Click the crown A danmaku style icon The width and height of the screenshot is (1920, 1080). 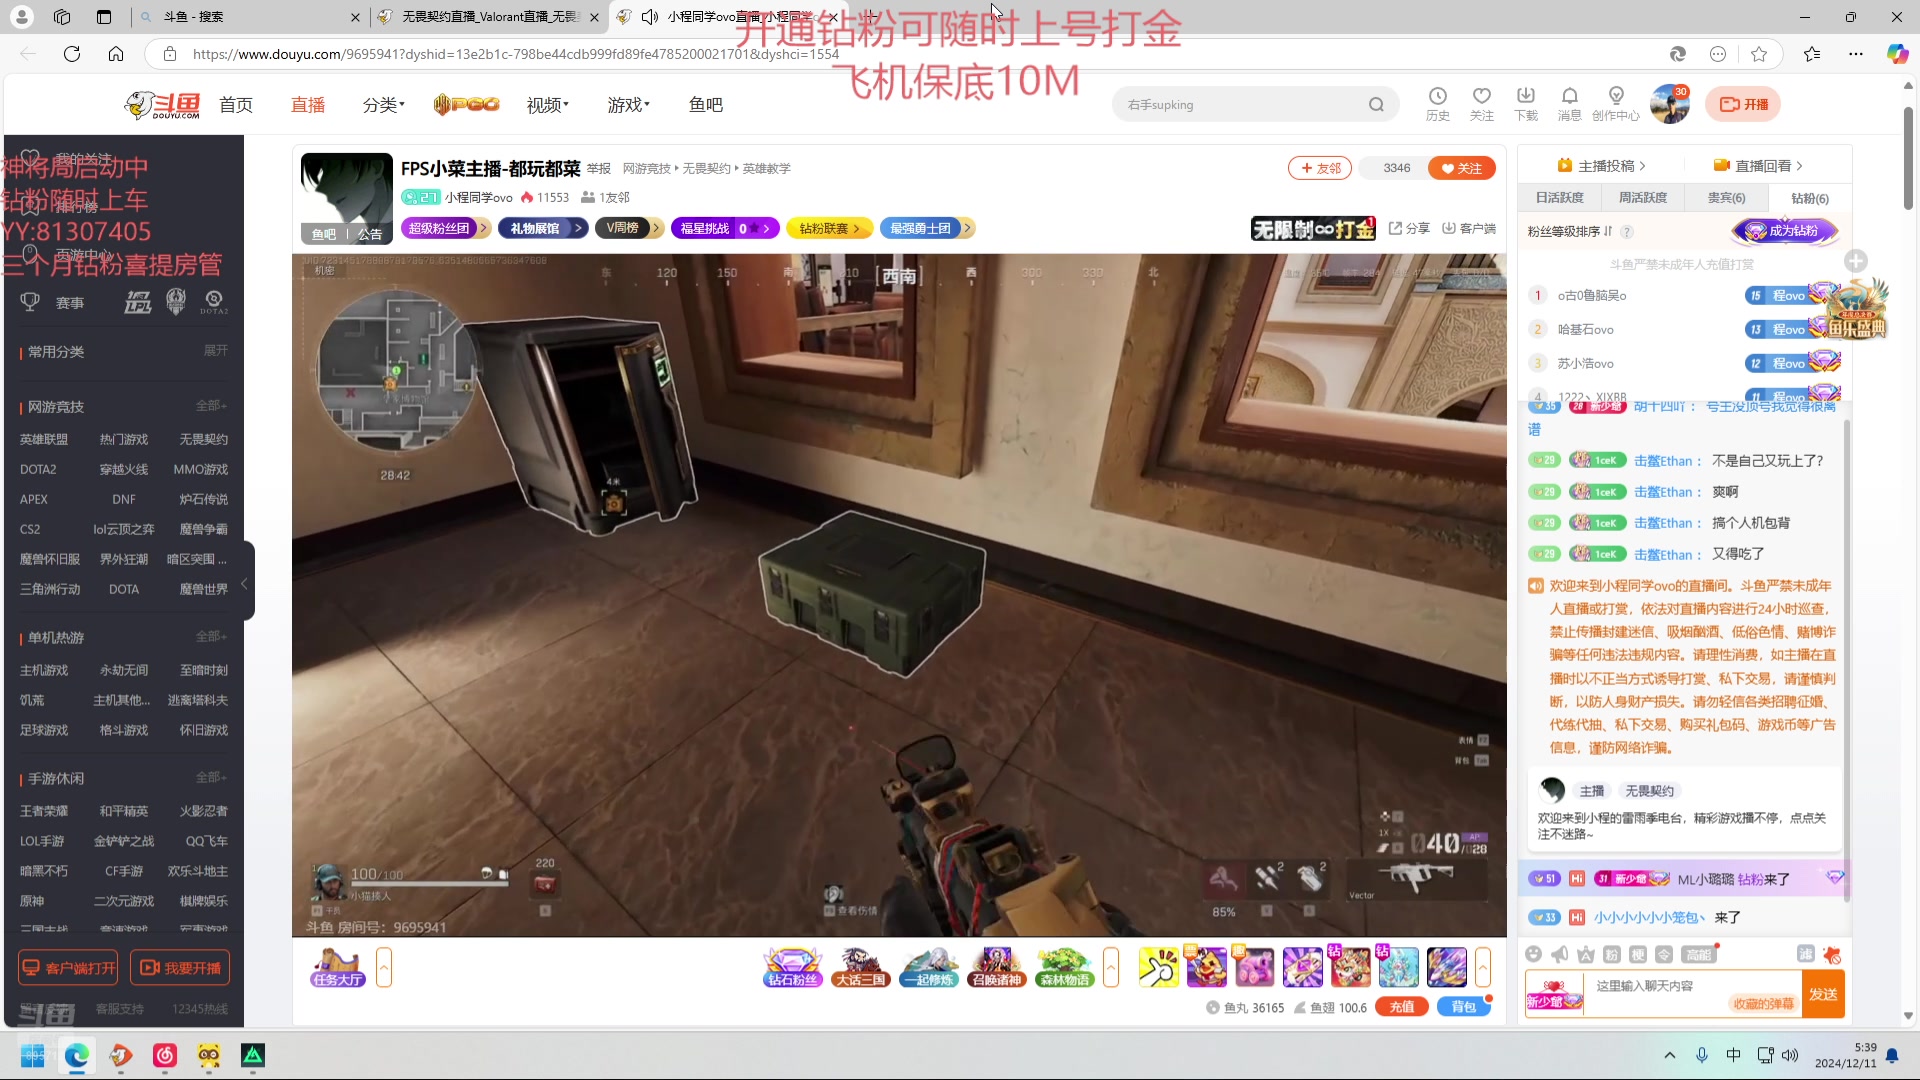1585,954
